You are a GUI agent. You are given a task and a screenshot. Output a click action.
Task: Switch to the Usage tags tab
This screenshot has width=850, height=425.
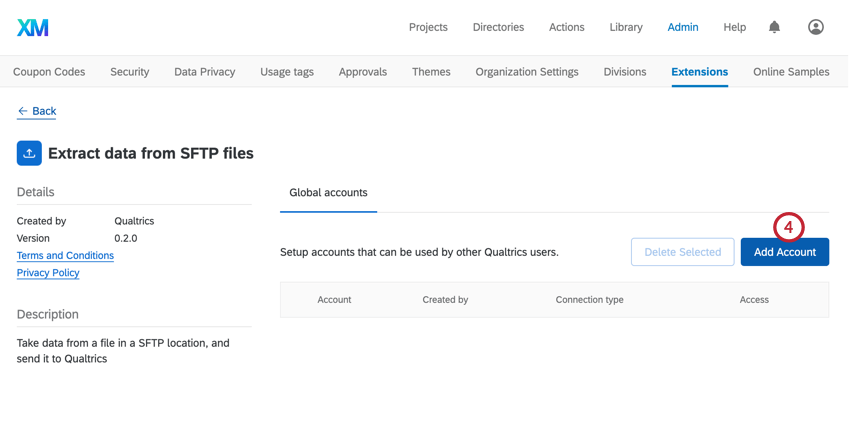[x=287, y=72]
